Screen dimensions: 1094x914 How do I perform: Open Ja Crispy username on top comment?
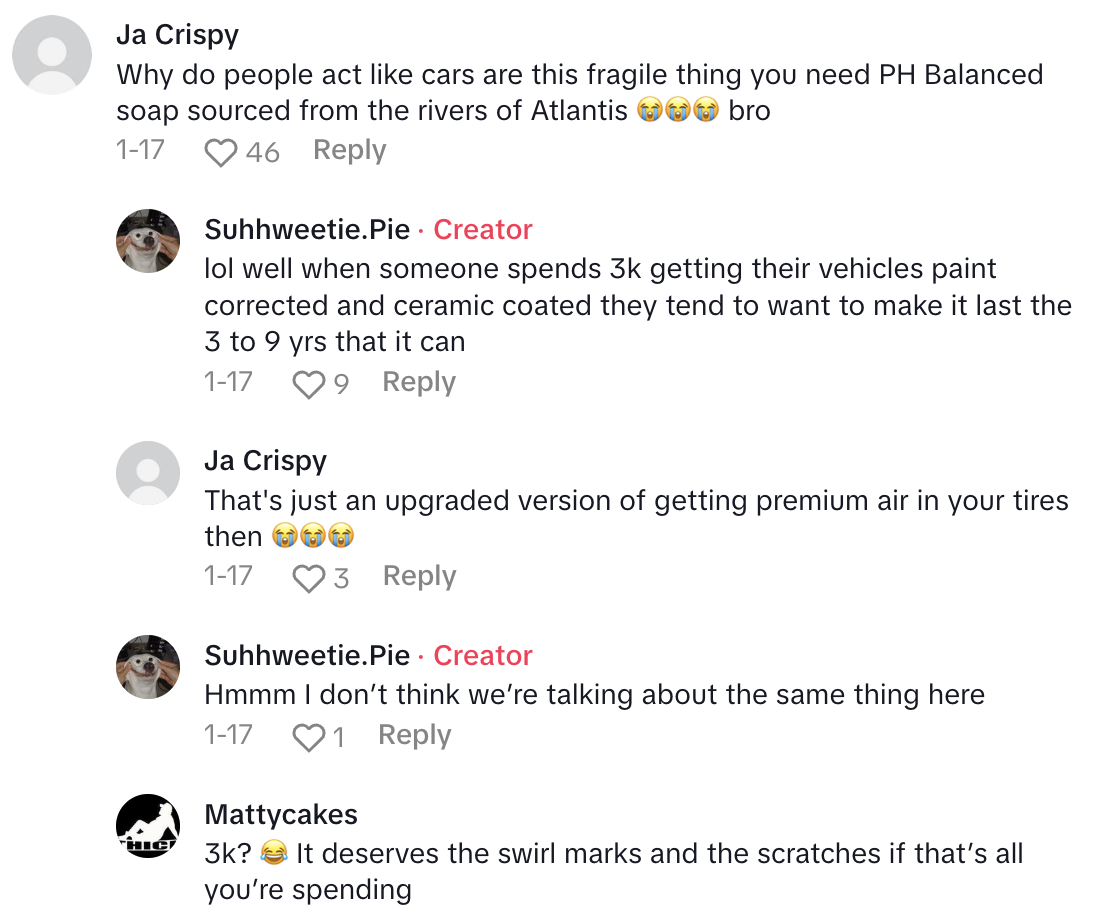click(177, 35)
